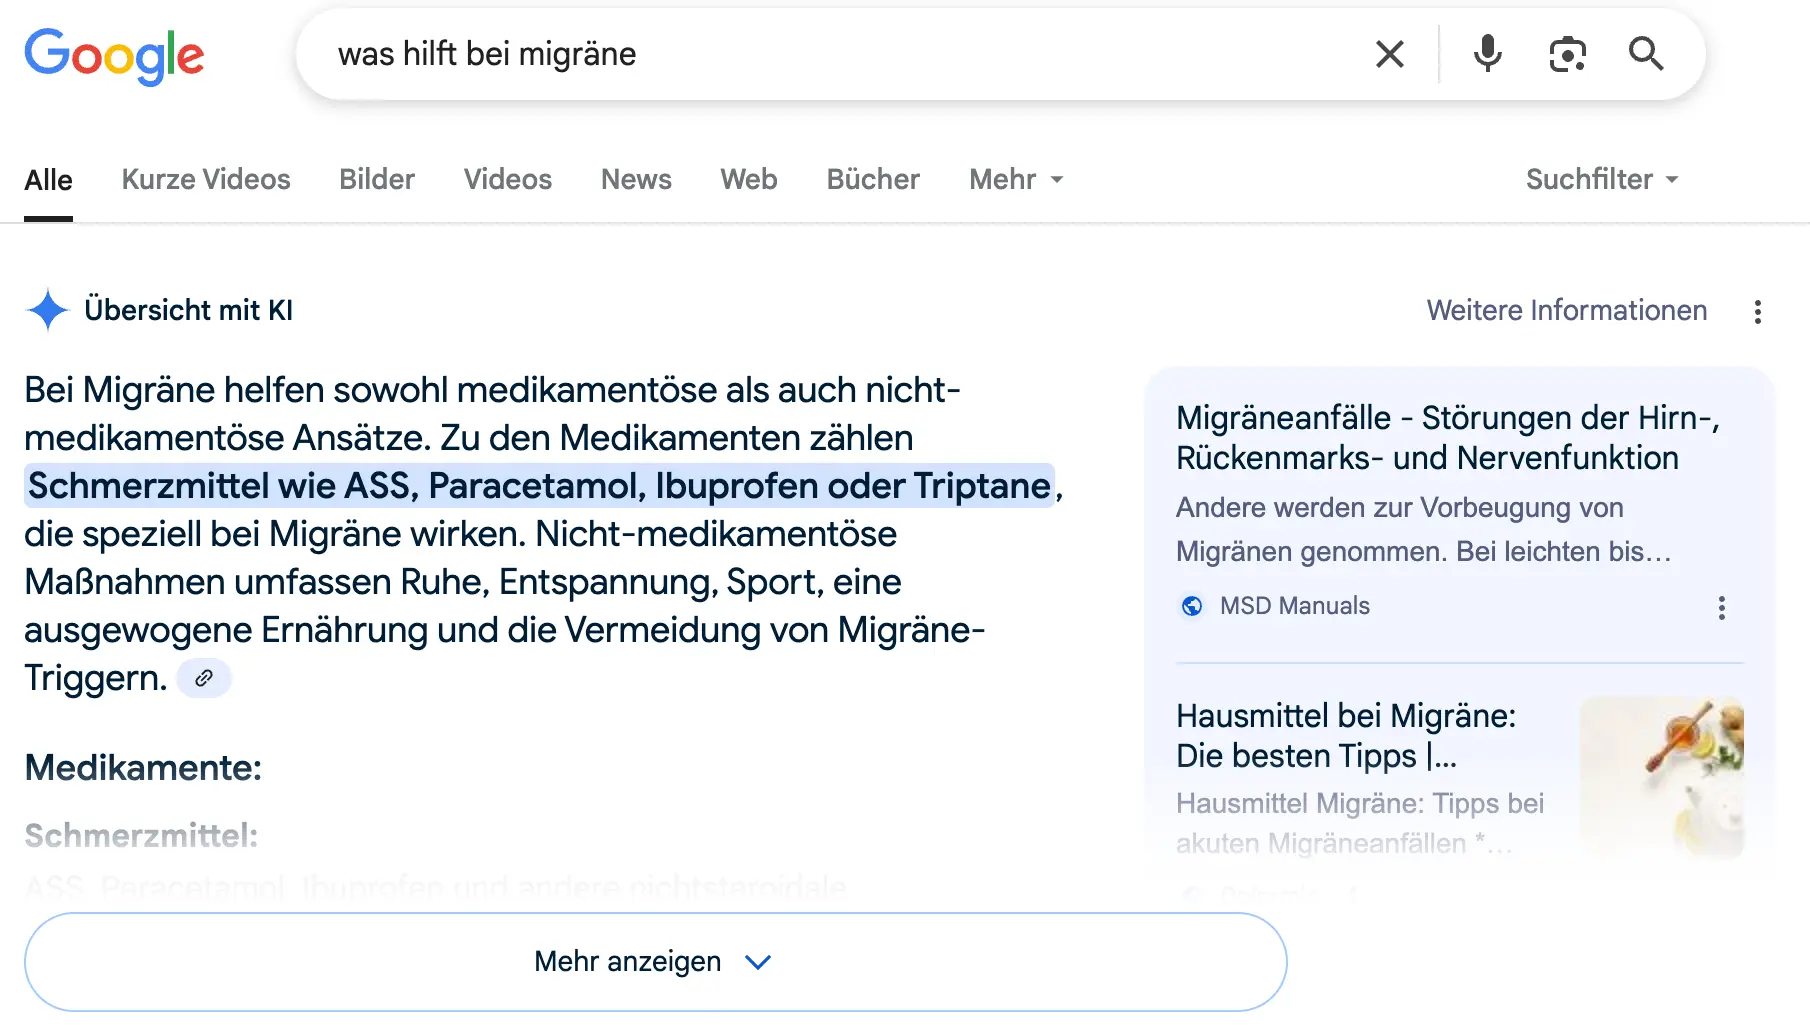Screen dimensions: 1810x1034
Task: Open the Google logo homepage link
Action: pyautogui.click(x=114, y=56)
